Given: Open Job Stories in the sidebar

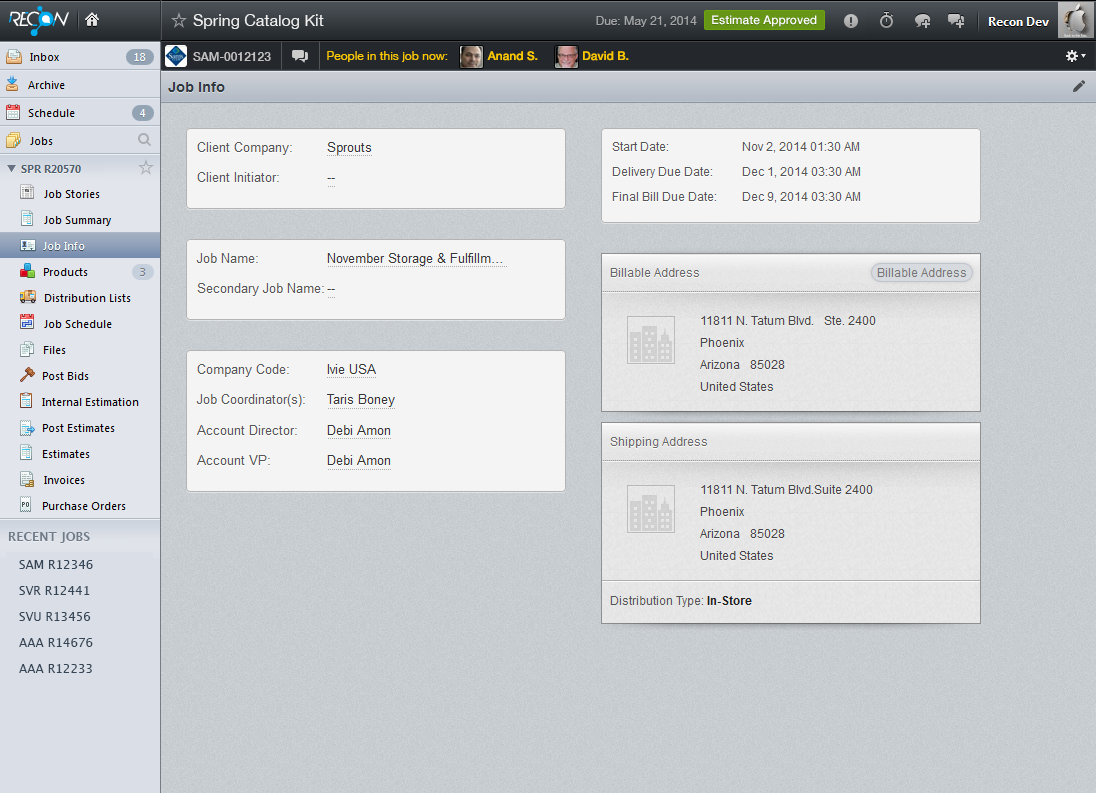Looking at the screenshot, I should [80, 194].
